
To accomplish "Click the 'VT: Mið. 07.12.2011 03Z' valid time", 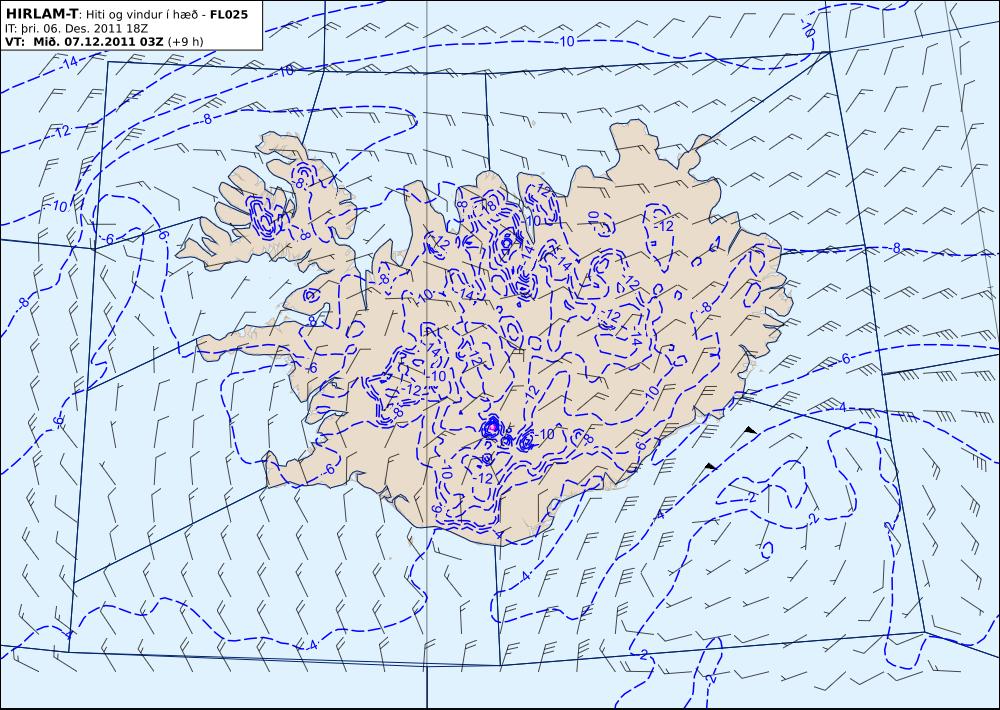I will [84, 42].
